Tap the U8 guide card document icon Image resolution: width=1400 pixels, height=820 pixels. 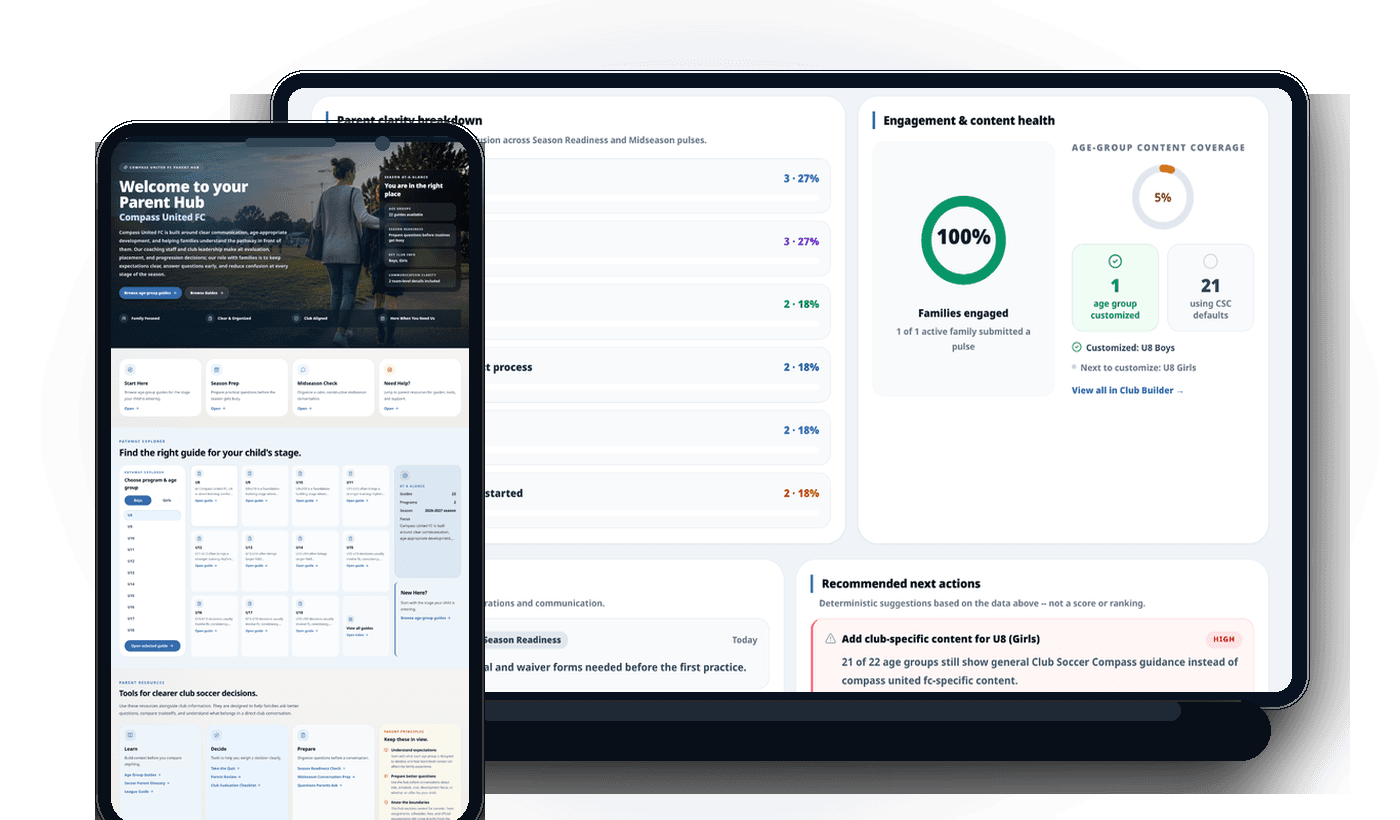(199, 472)
